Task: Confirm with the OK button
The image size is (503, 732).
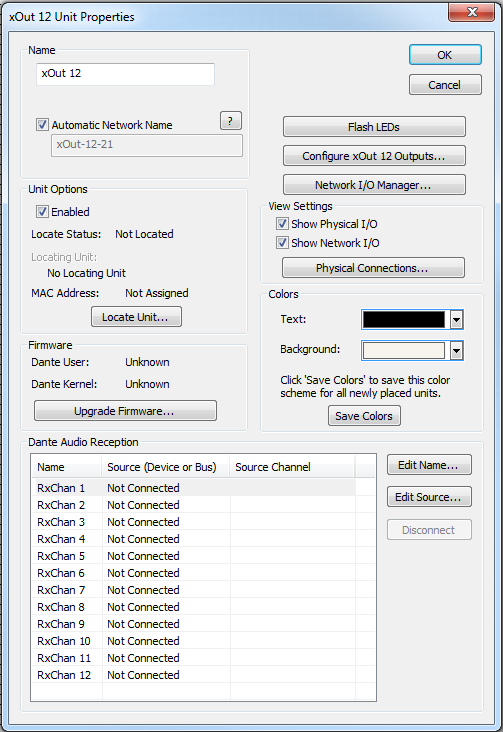Action: coord(445,55)
